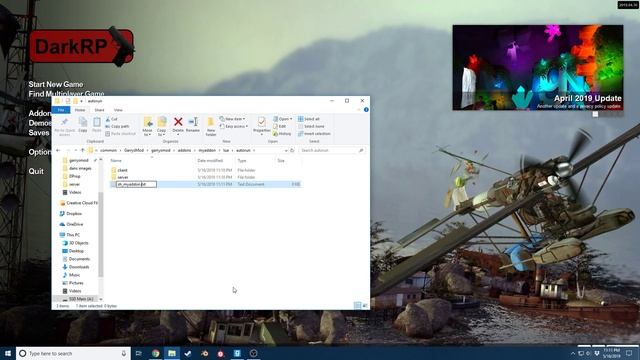Click the Back navigation arrow
This screenshot has width=640, height=360.
(58, 150)
